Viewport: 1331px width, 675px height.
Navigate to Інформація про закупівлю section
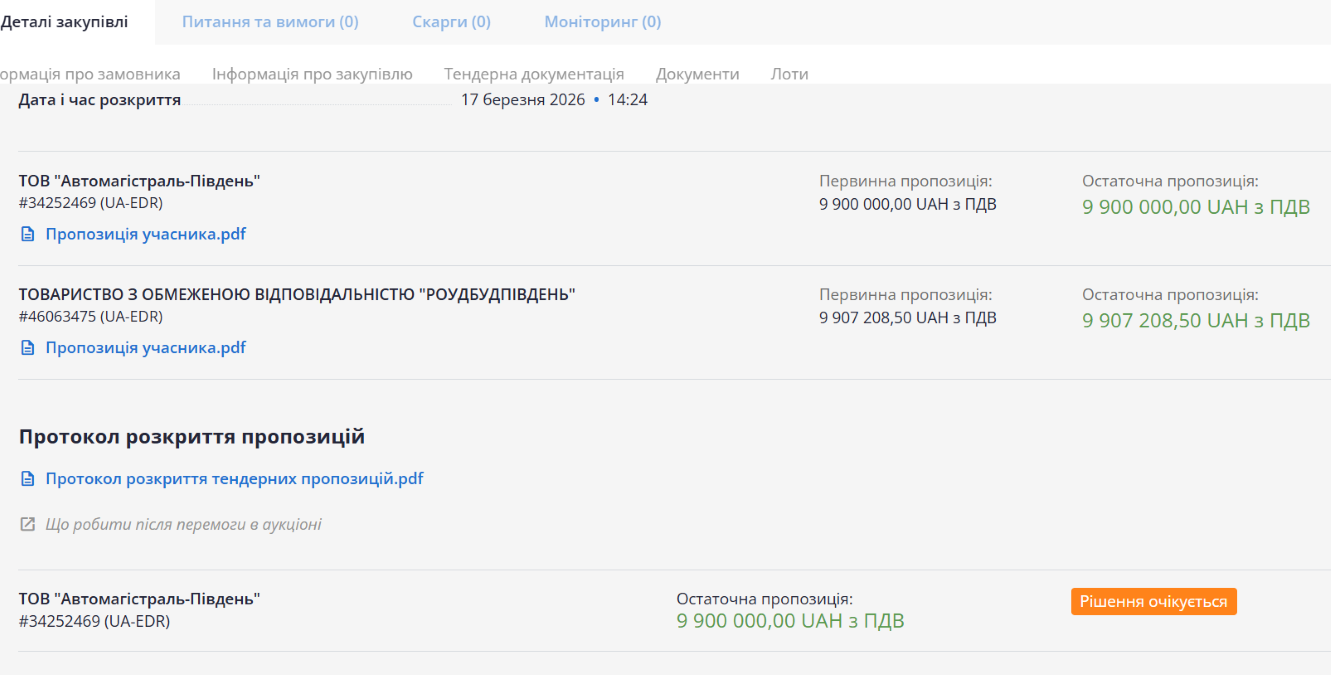click(312, 74)
